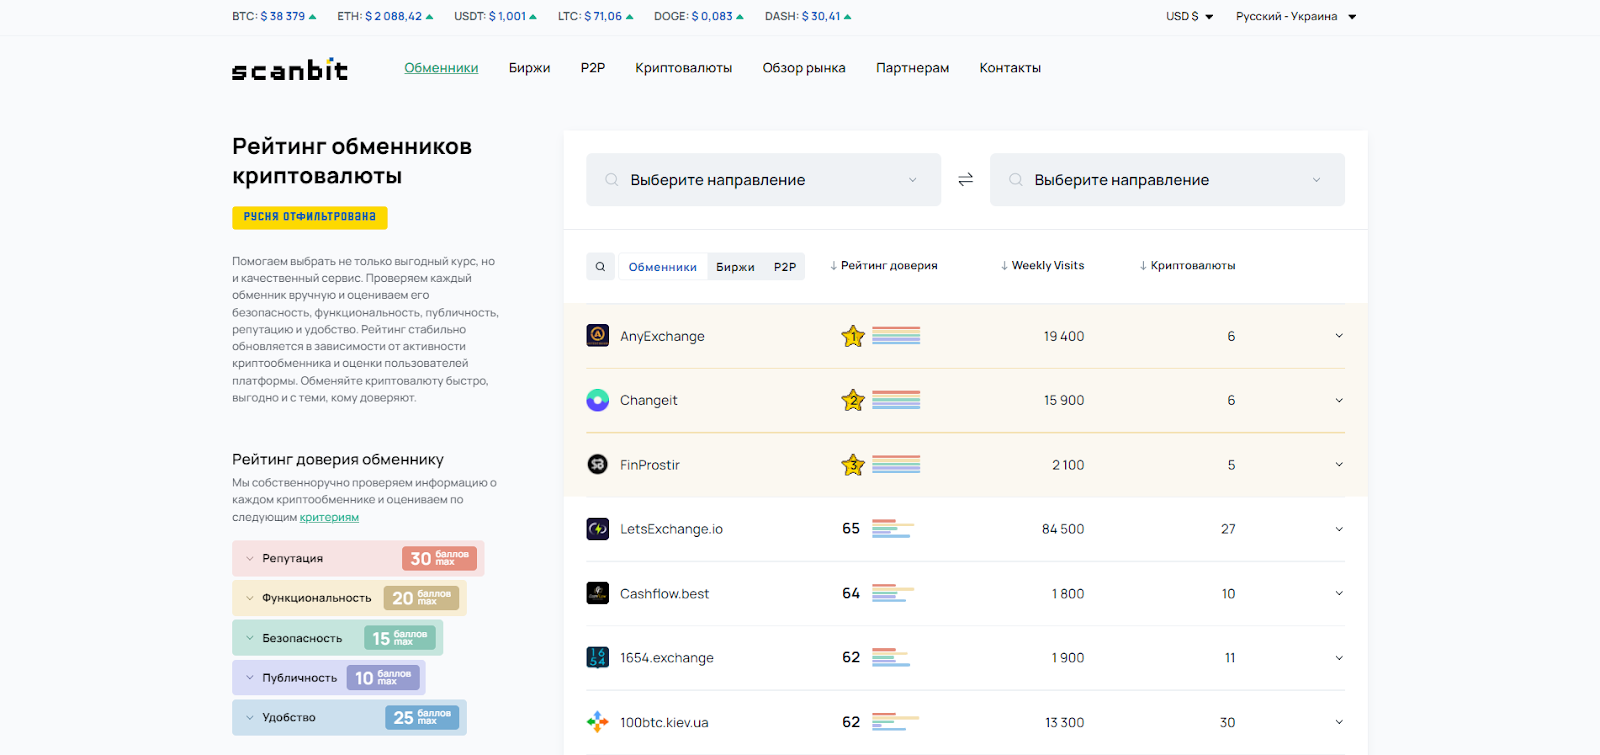Open Криптовалюты navigation item
1600x755 pixels.
[684, 68]
